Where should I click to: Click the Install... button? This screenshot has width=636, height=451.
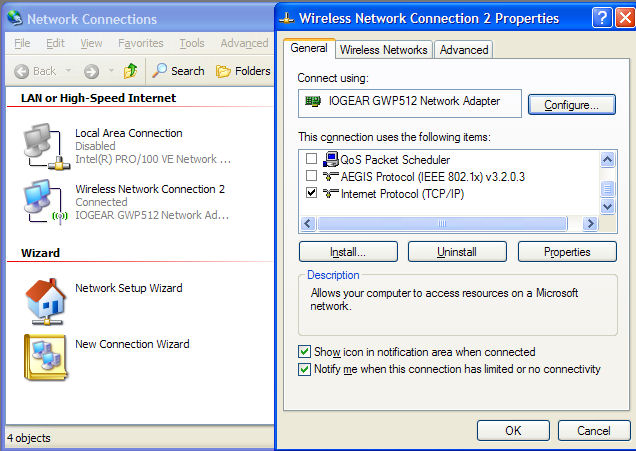(x=348, y=252)
